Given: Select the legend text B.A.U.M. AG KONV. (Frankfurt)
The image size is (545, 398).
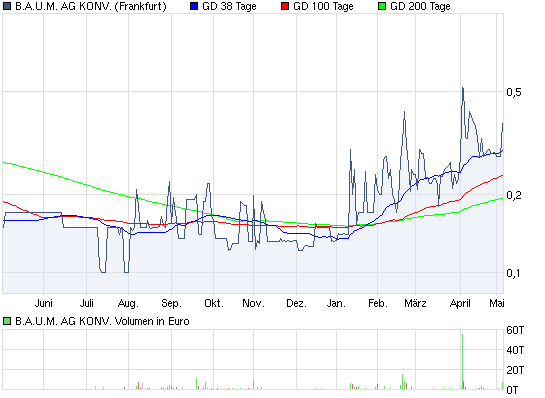Looking at the screenshot, I should point(91,6).
